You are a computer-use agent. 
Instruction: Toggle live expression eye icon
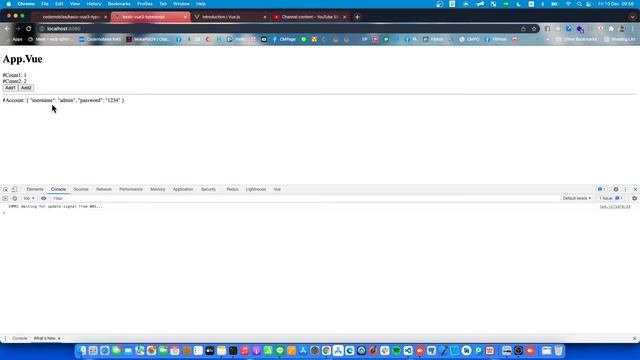(44, 198)
